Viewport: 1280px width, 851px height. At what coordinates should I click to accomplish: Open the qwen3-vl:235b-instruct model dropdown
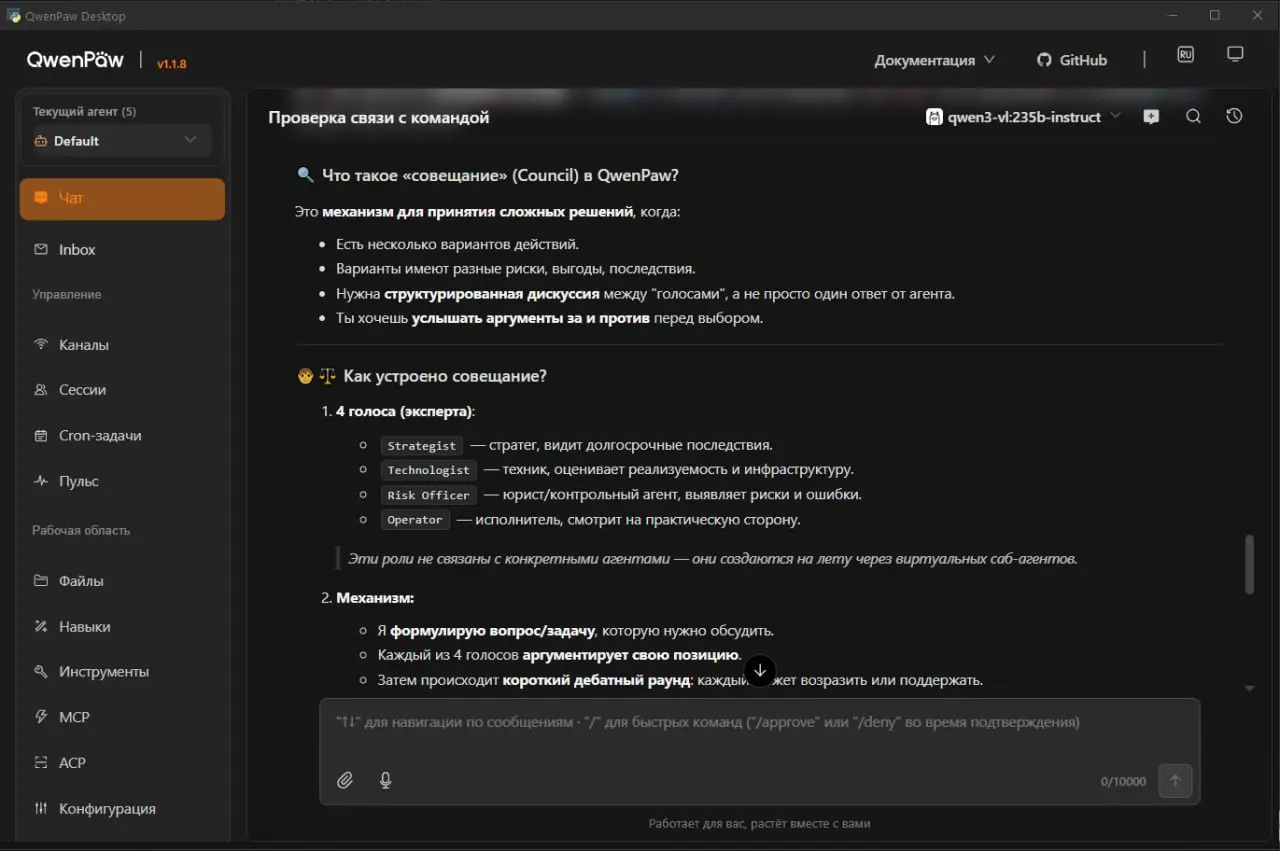point(1024,117)
